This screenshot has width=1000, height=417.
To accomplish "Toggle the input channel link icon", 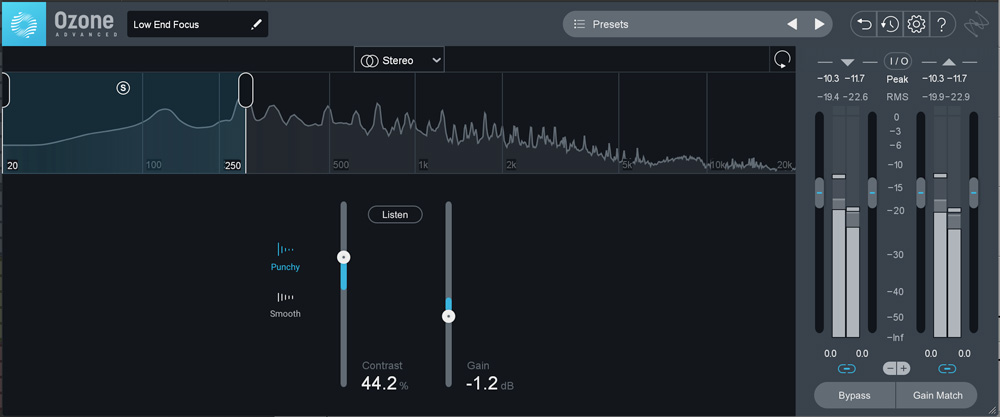I will (x=846, y=369).
